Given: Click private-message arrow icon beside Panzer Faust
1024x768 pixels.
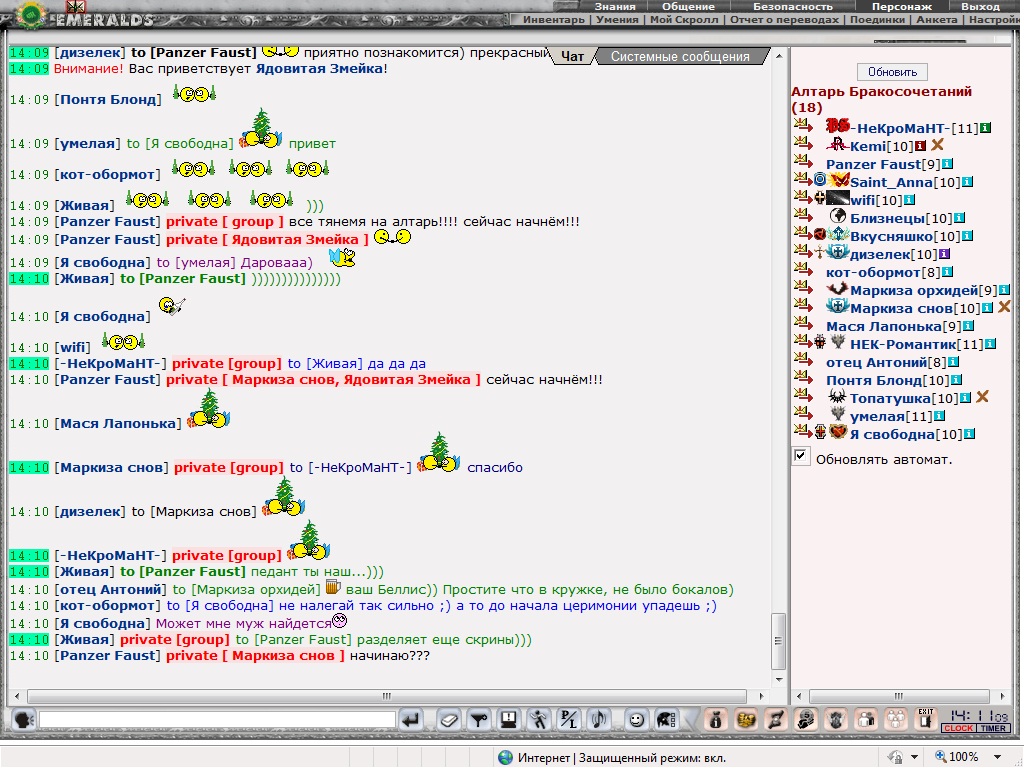Looking at the screenshot, I should [x=803, y=160].
